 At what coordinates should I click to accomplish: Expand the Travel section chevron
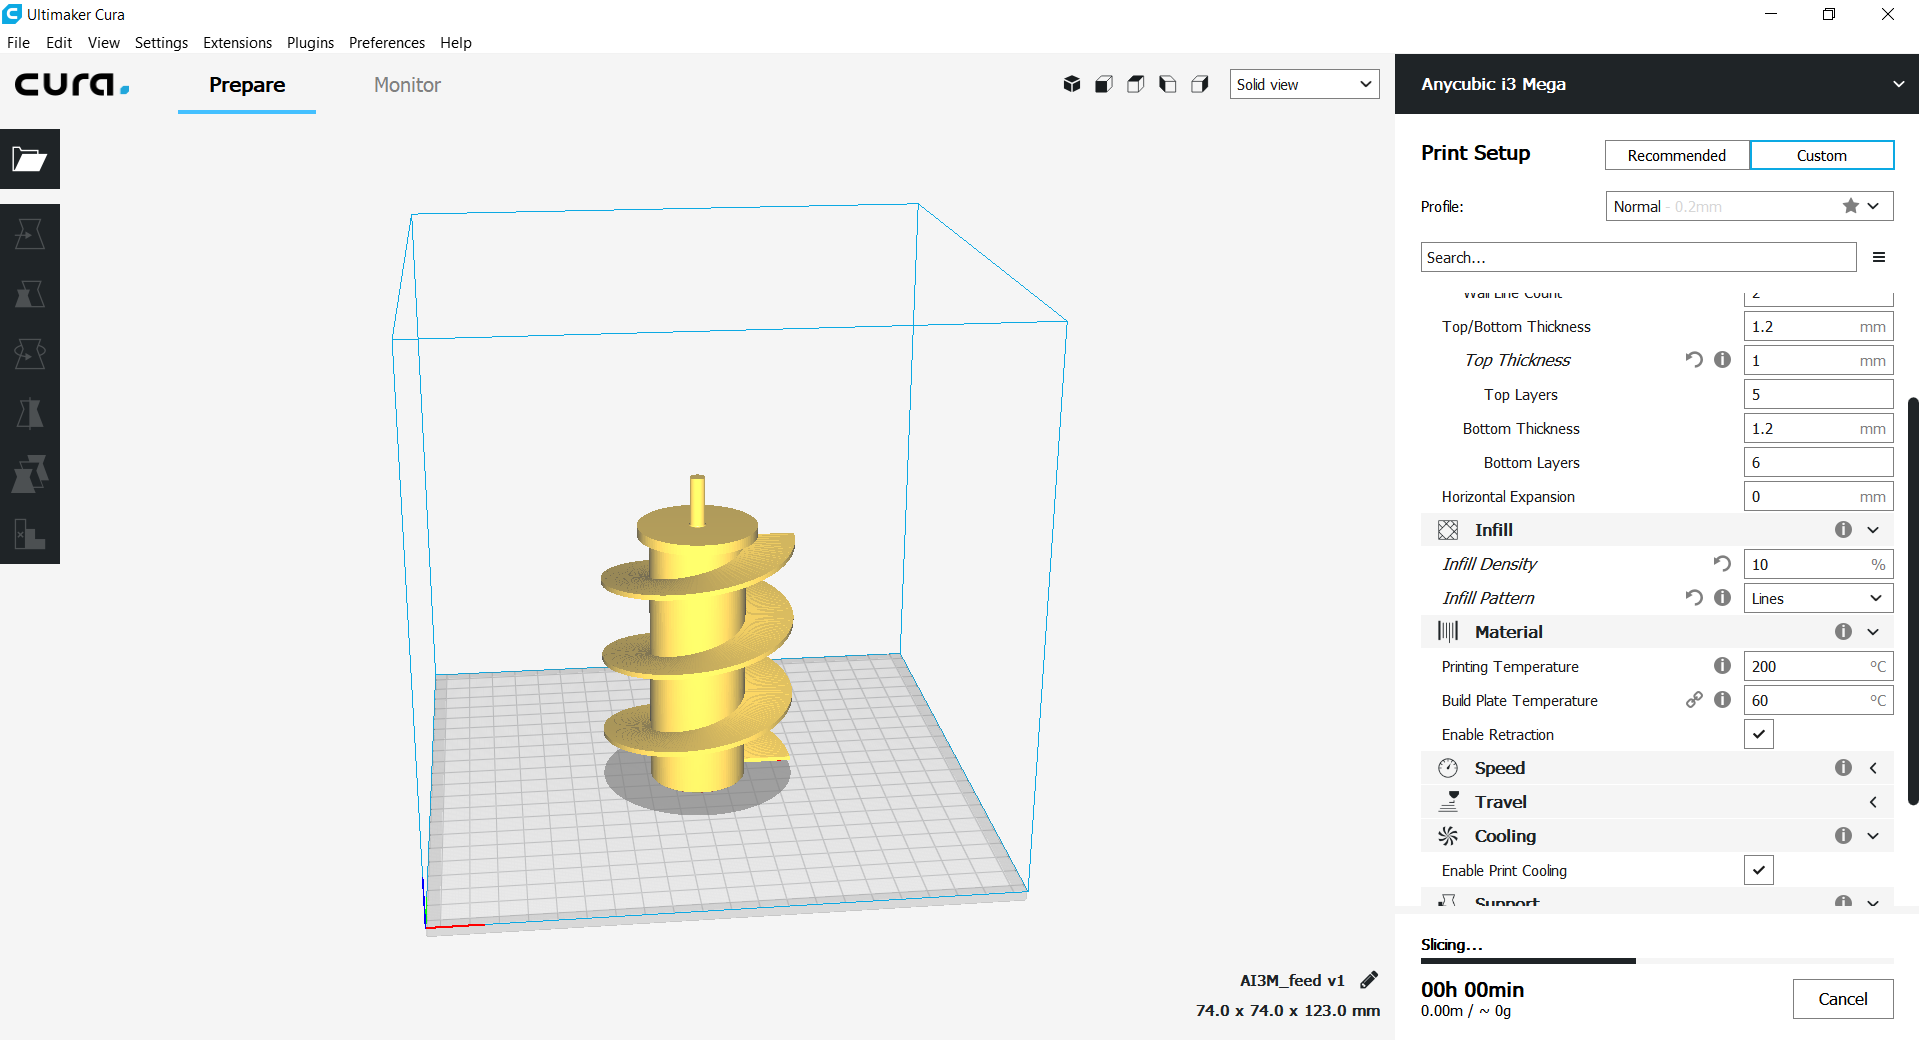coord(1873,802)
